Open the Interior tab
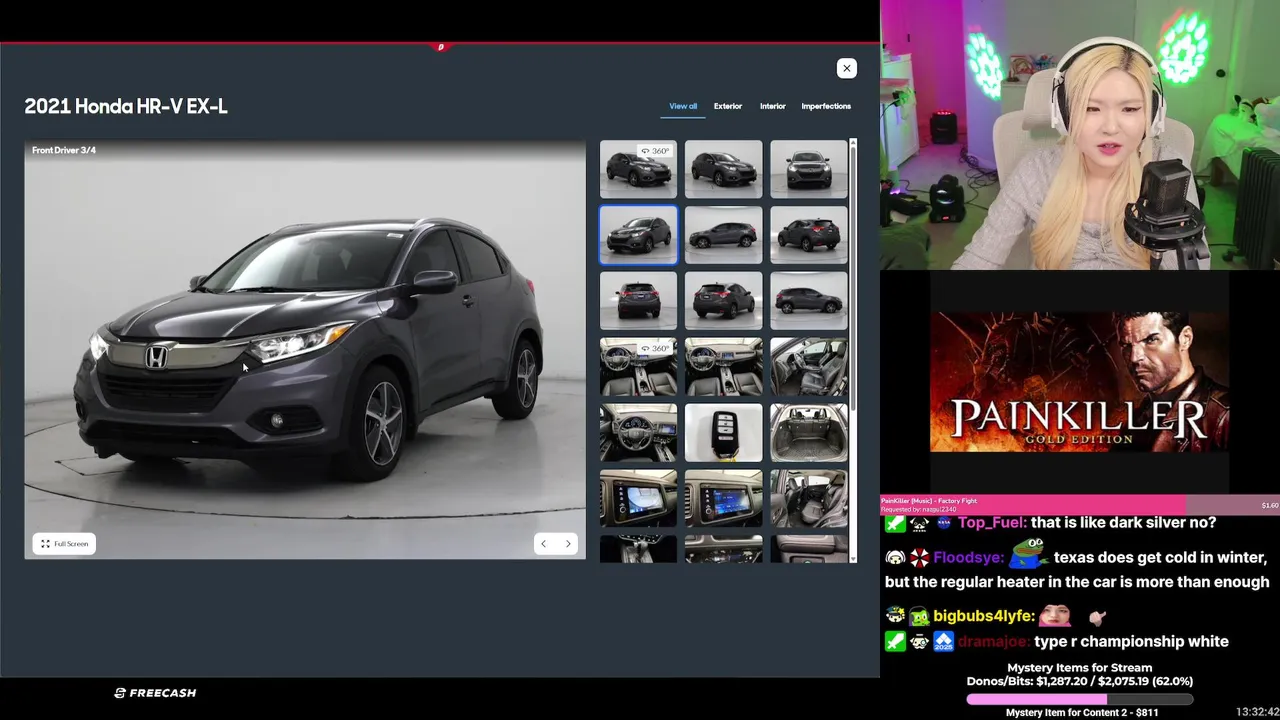This screenshot has width=1280, height=720. (772, 106)
